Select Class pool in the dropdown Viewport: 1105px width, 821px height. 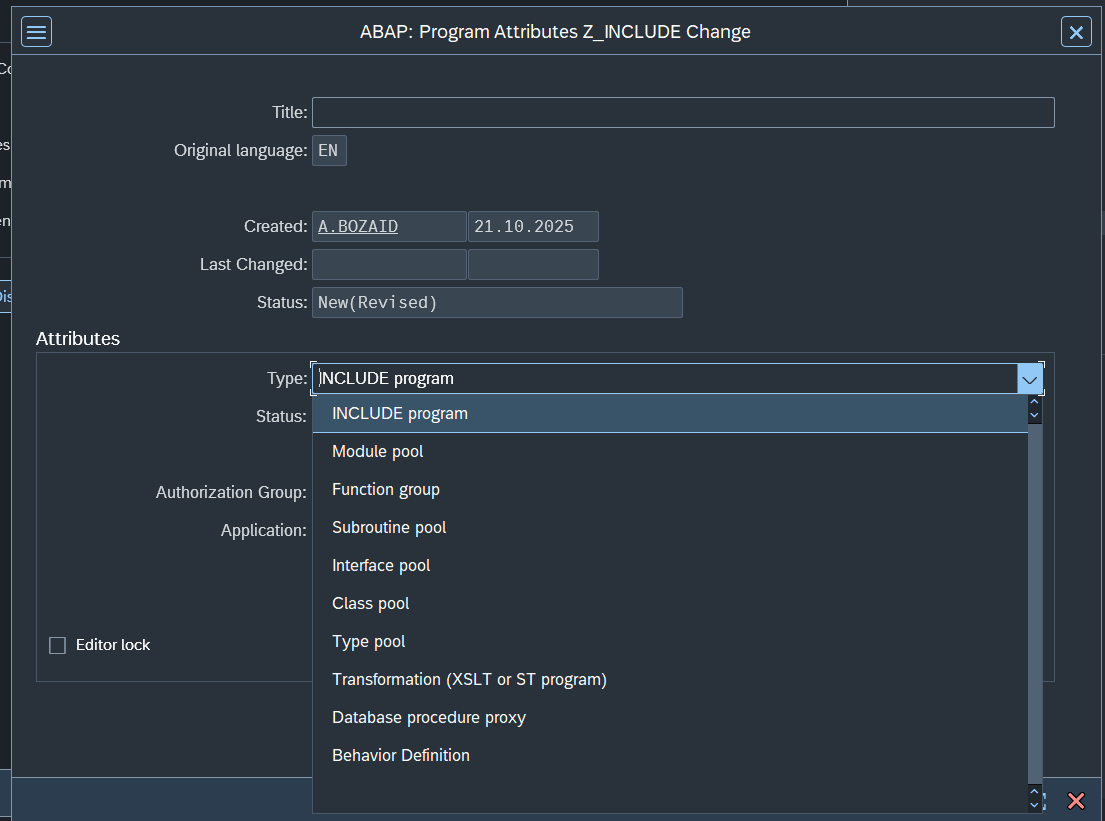(x=371, y=604)
